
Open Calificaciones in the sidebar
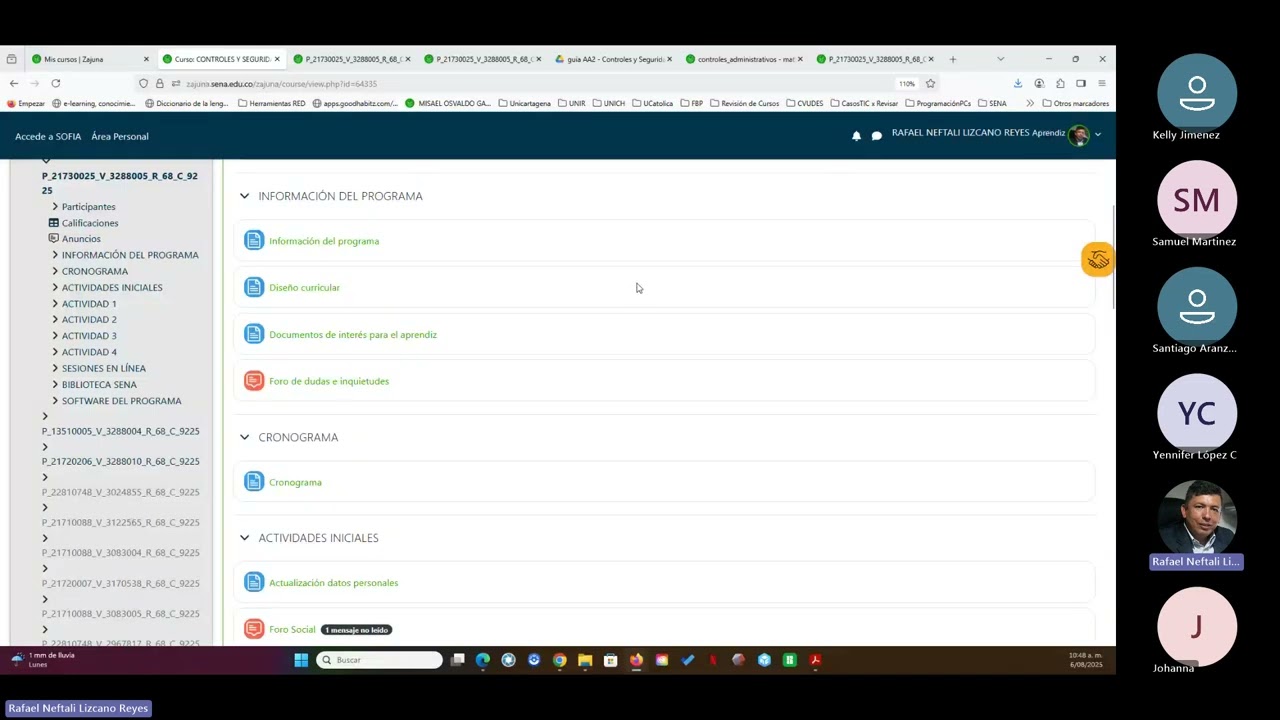pos(90,223)
